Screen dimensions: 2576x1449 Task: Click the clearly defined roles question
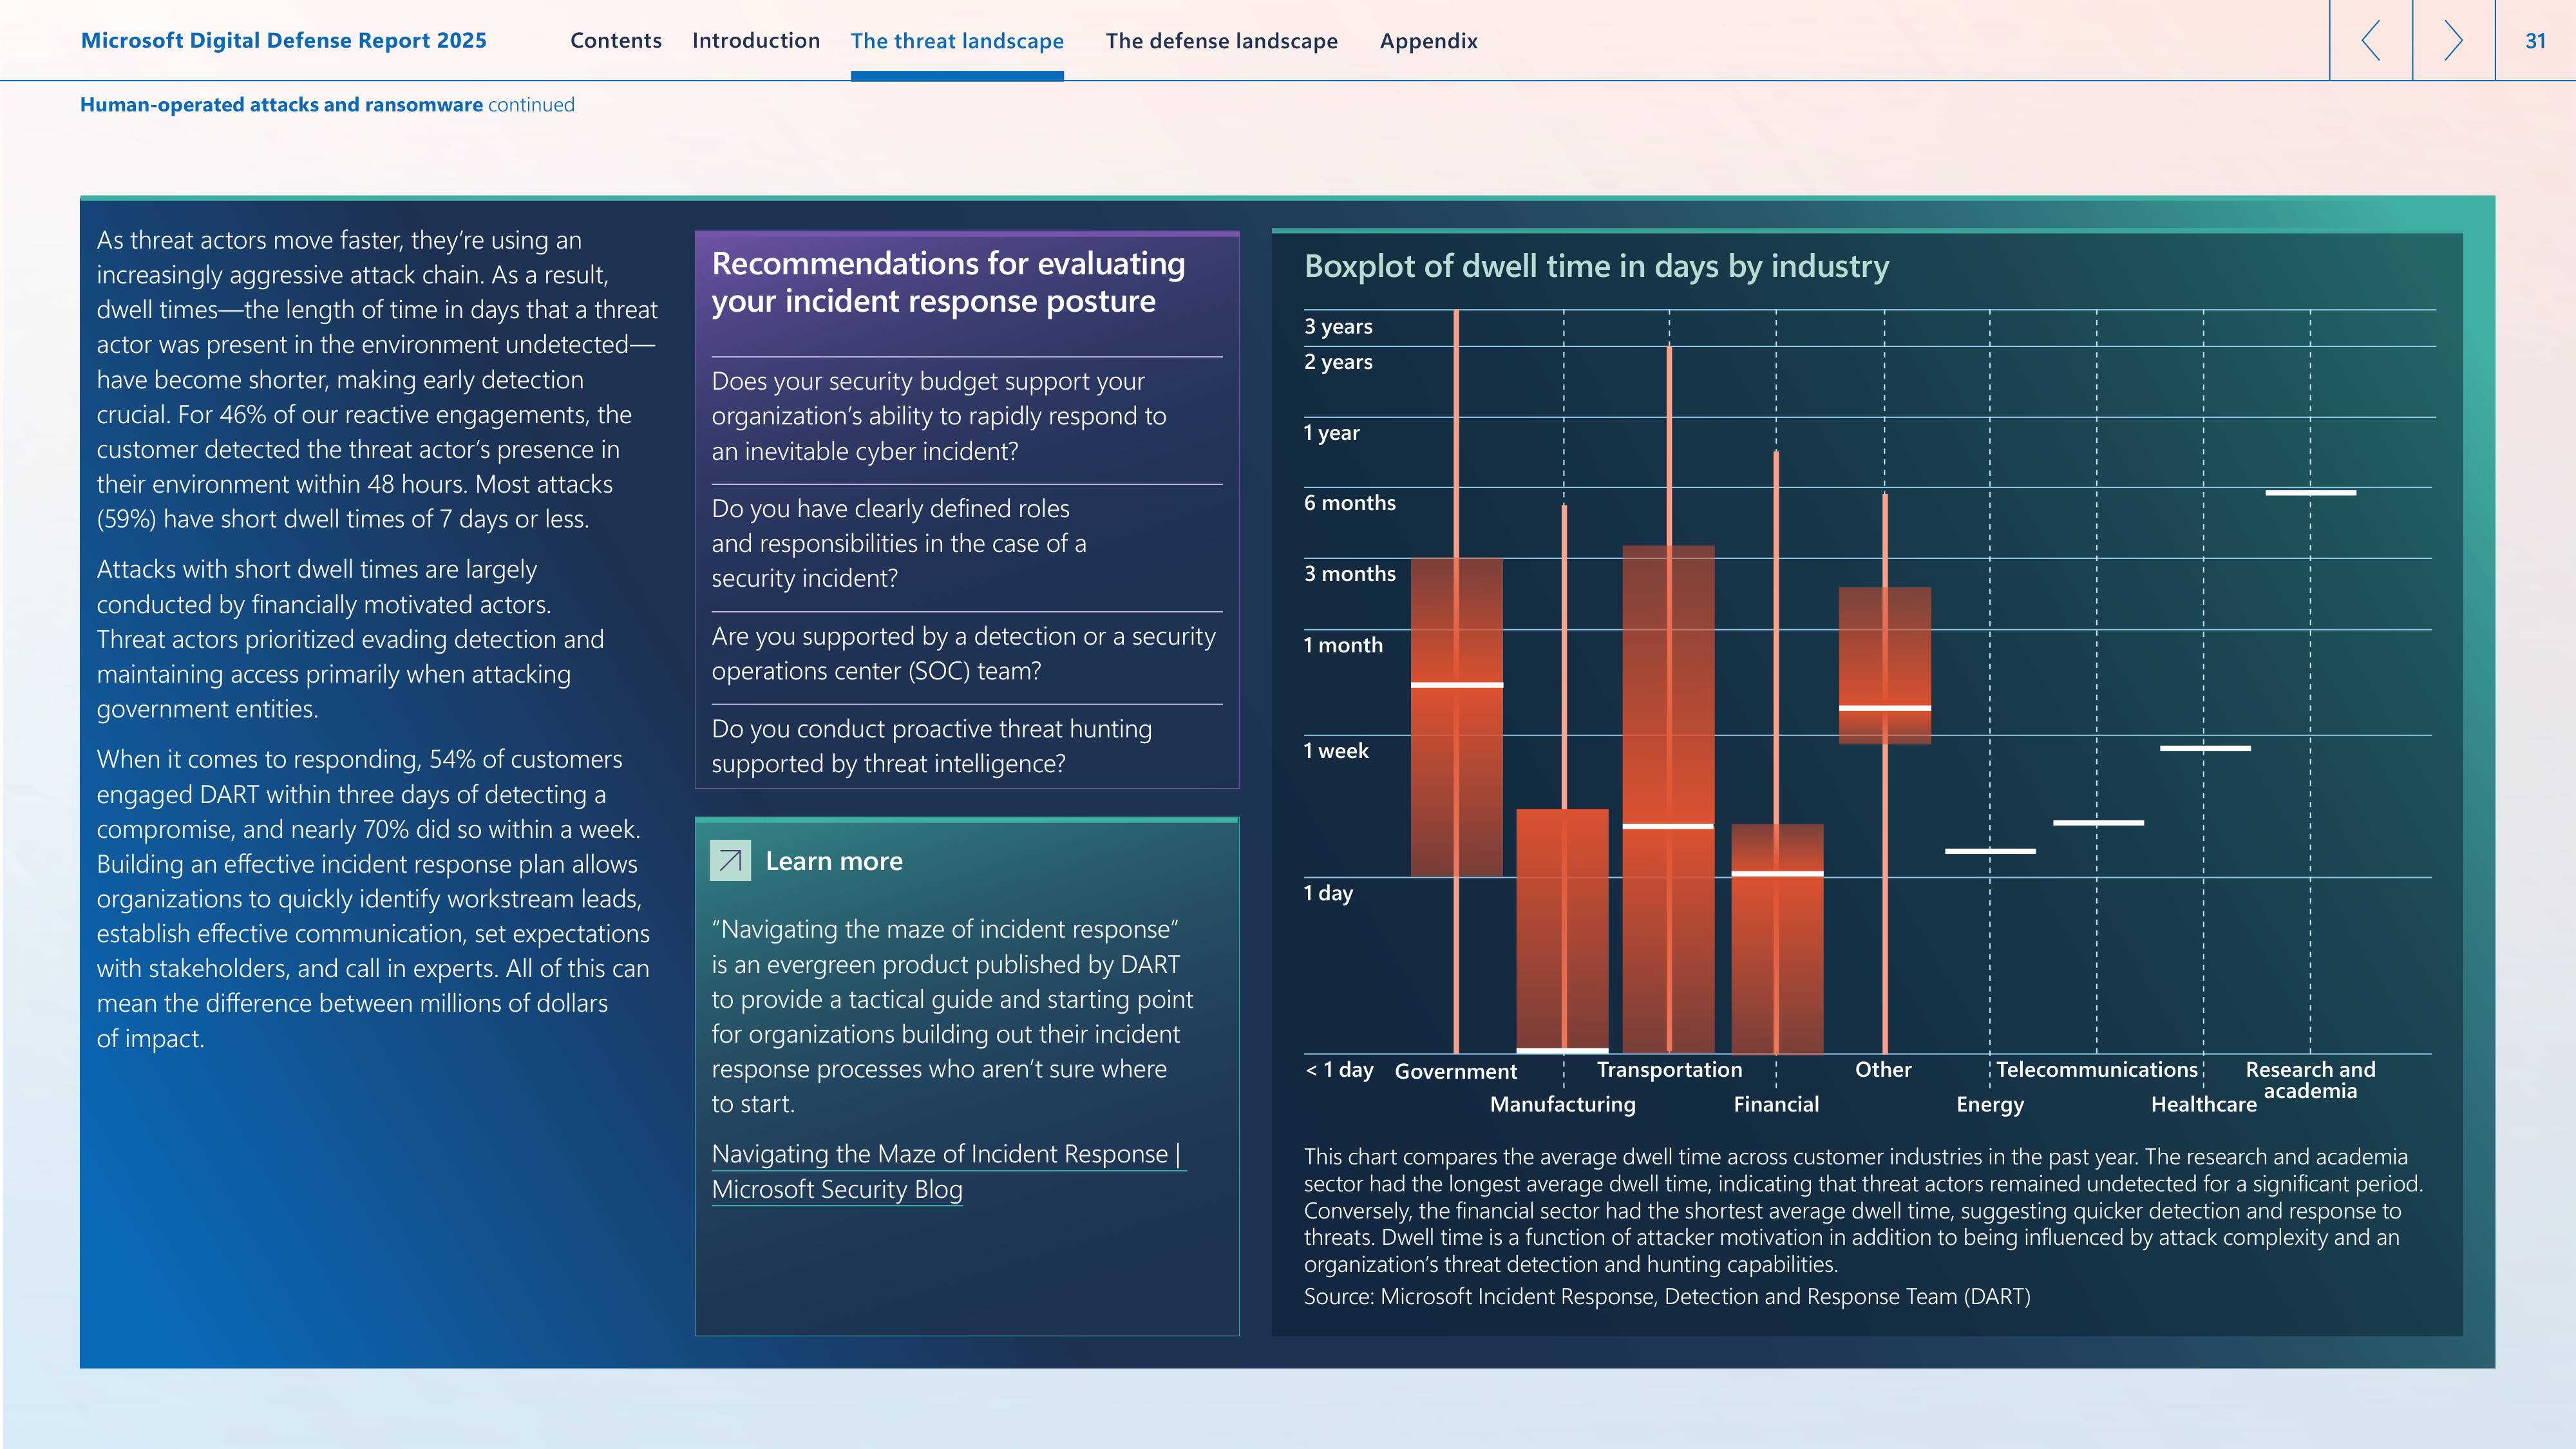[899, 543]
